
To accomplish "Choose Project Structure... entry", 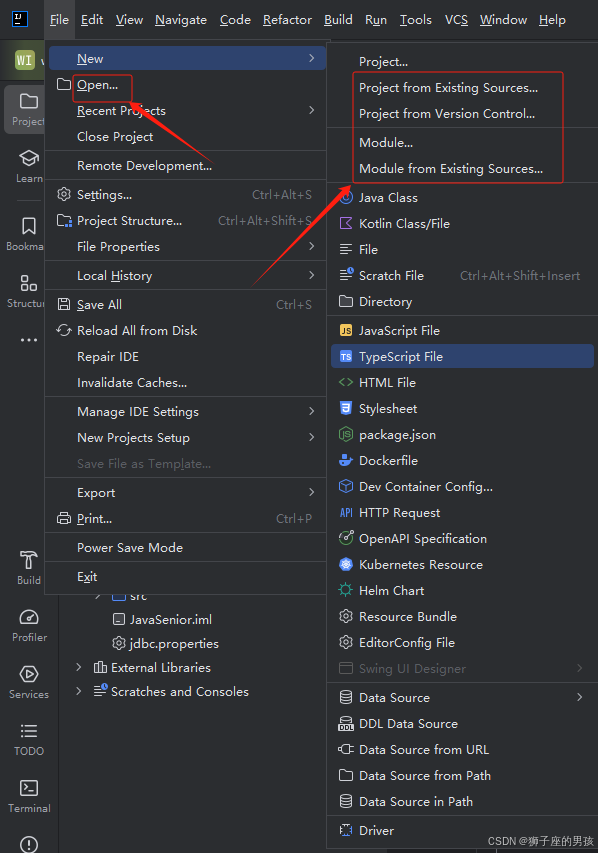I will [x=185, y=221].
